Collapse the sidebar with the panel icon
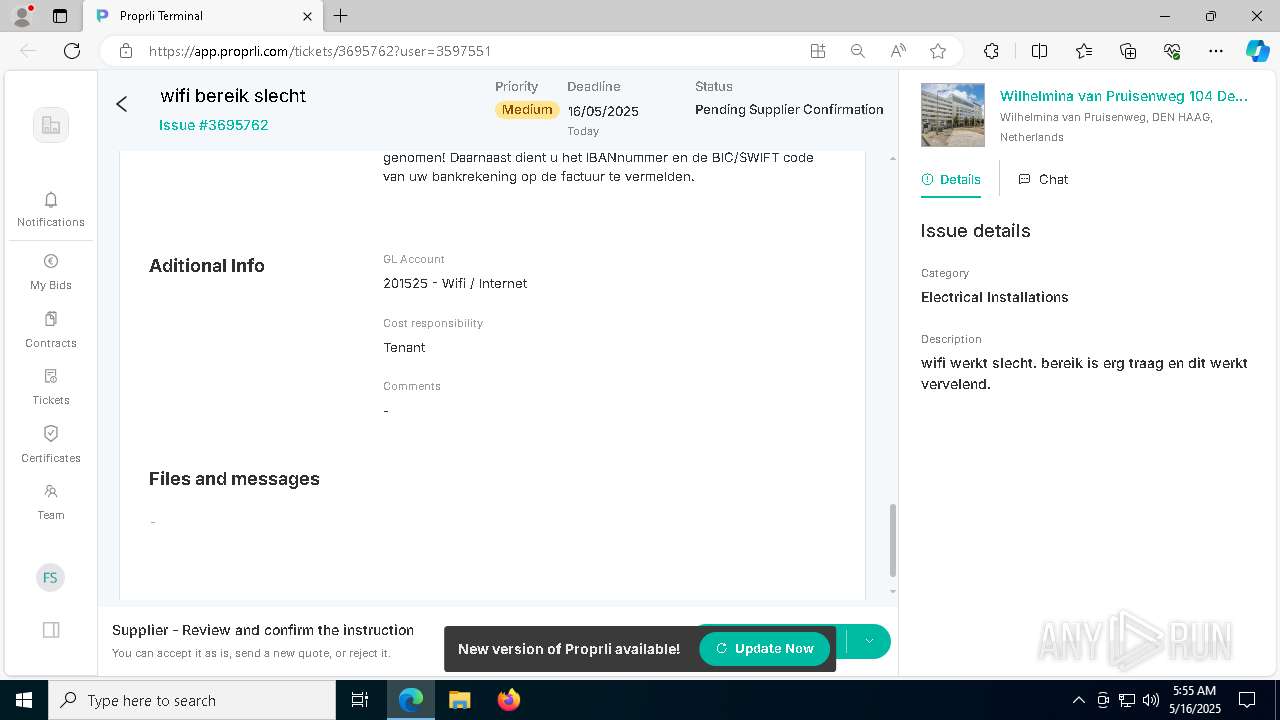 (51, 630)
